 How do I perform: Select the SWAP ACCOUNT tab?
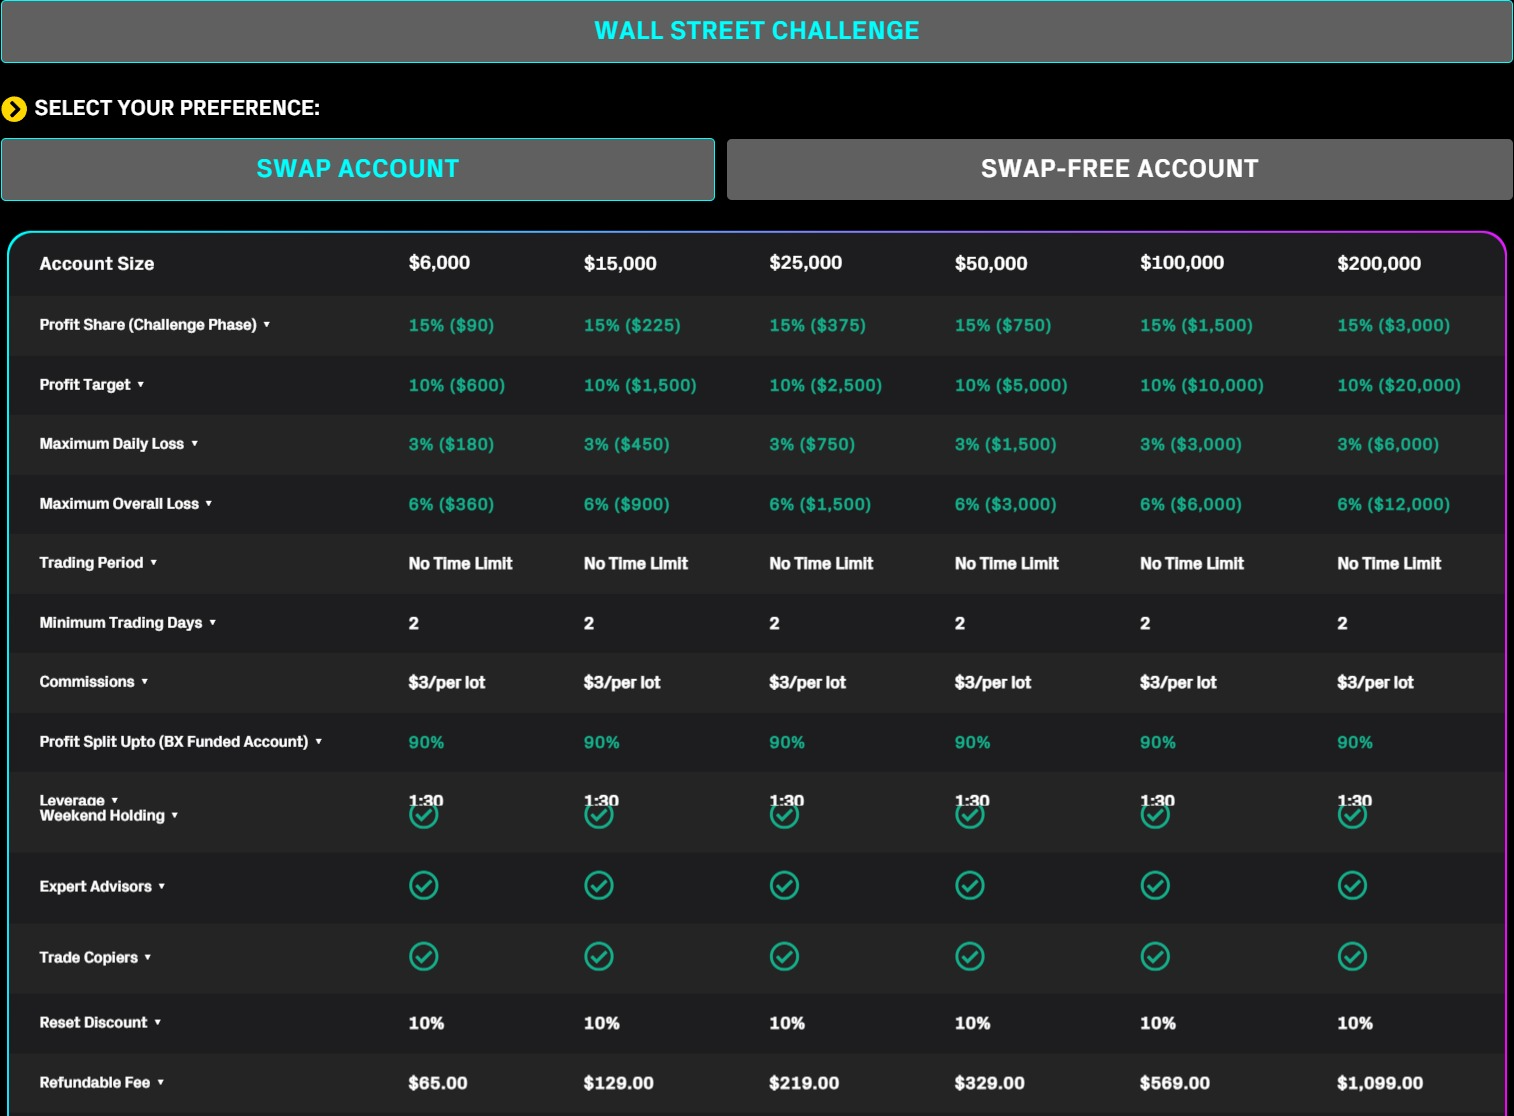click(358, 169)
